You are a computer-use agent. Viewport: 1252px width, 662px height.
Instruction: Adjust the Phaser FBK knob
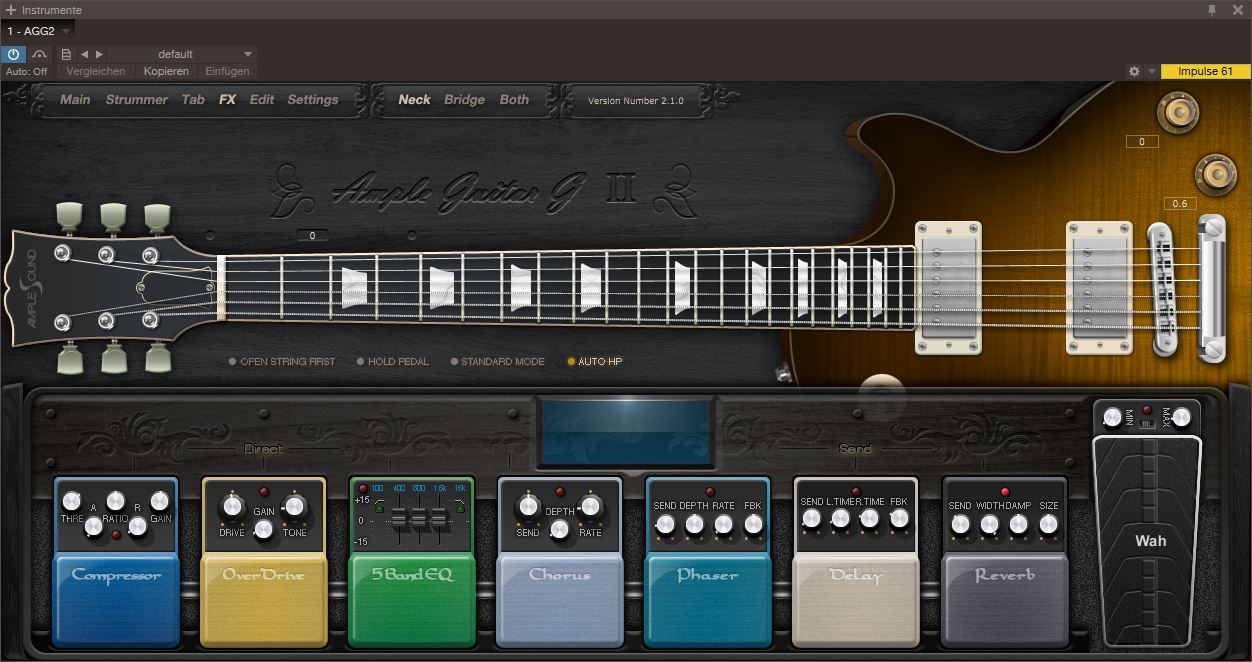[x=753, y=524]
